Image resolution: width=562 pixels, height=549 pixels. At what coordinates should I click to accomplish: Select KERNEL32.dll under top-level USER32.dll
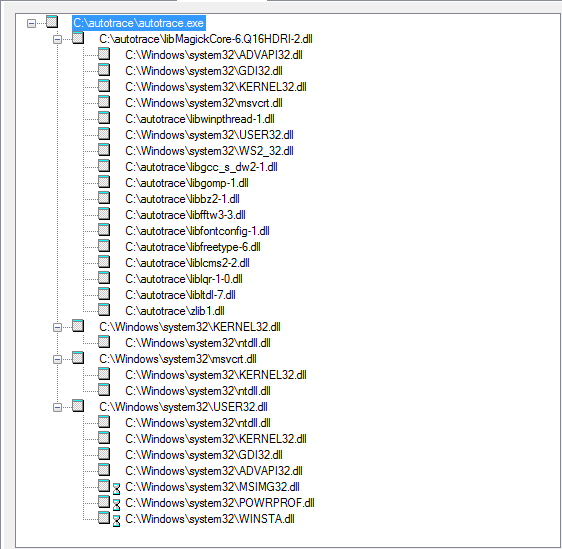pos(216,439)
